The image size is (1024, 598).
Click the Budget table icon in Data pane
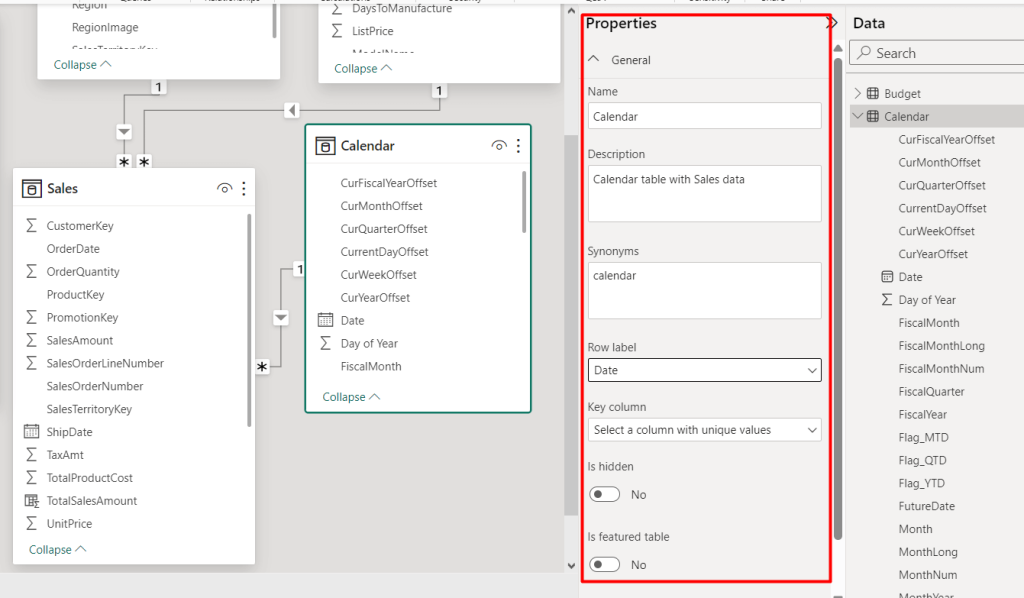pos(872,93)
